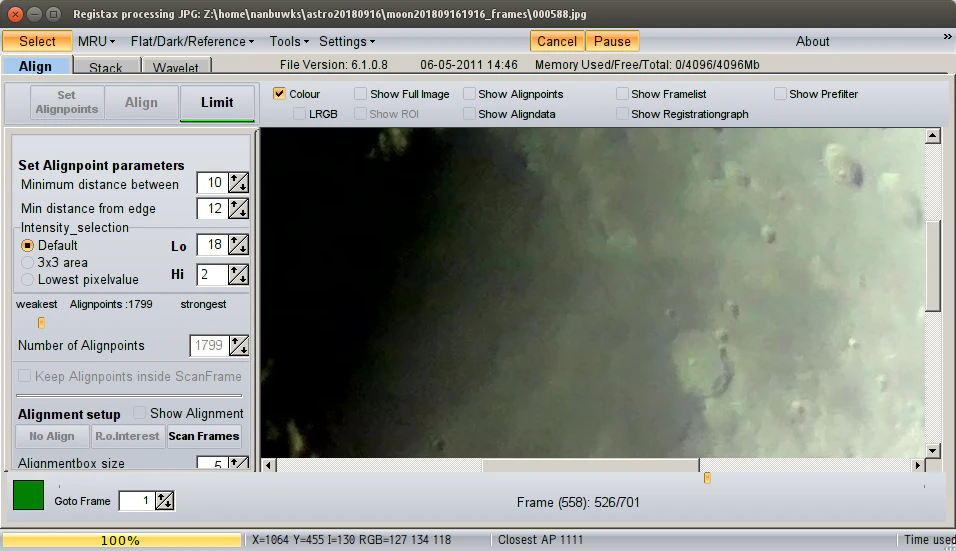Click the green status color square
956x551 pixels.
[x=28, y=495]
